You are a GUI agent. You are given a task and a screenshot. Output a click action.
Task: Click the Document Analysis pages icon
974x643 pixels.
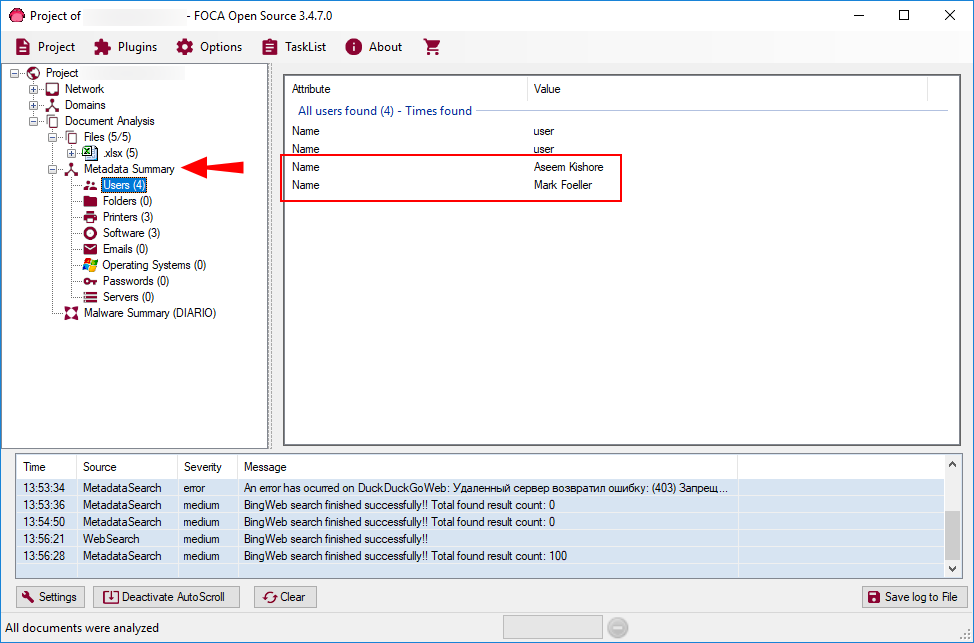click(53, 121)
